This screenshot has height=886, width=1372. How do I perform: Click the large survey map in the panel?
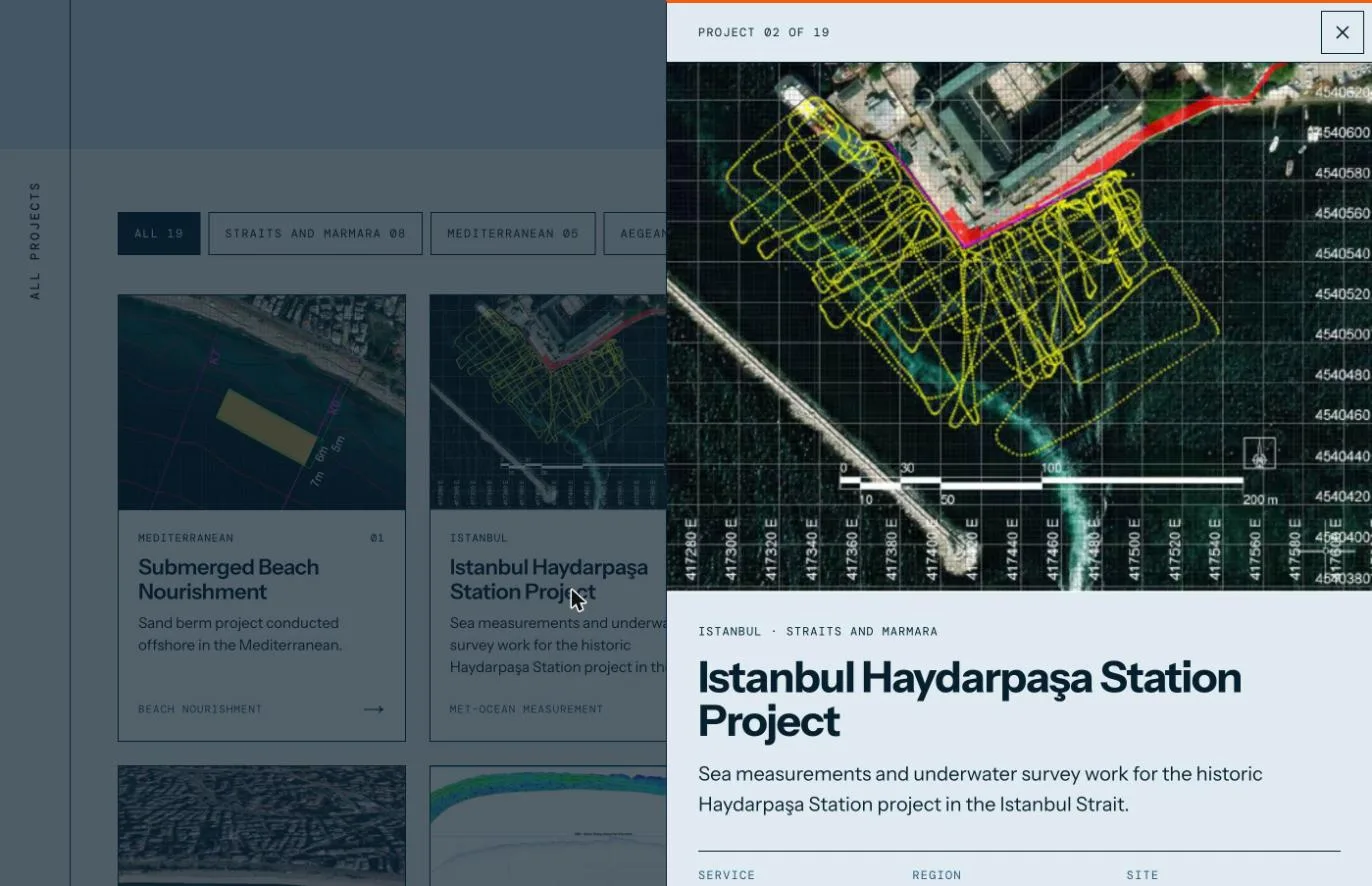pos(1019,326)
